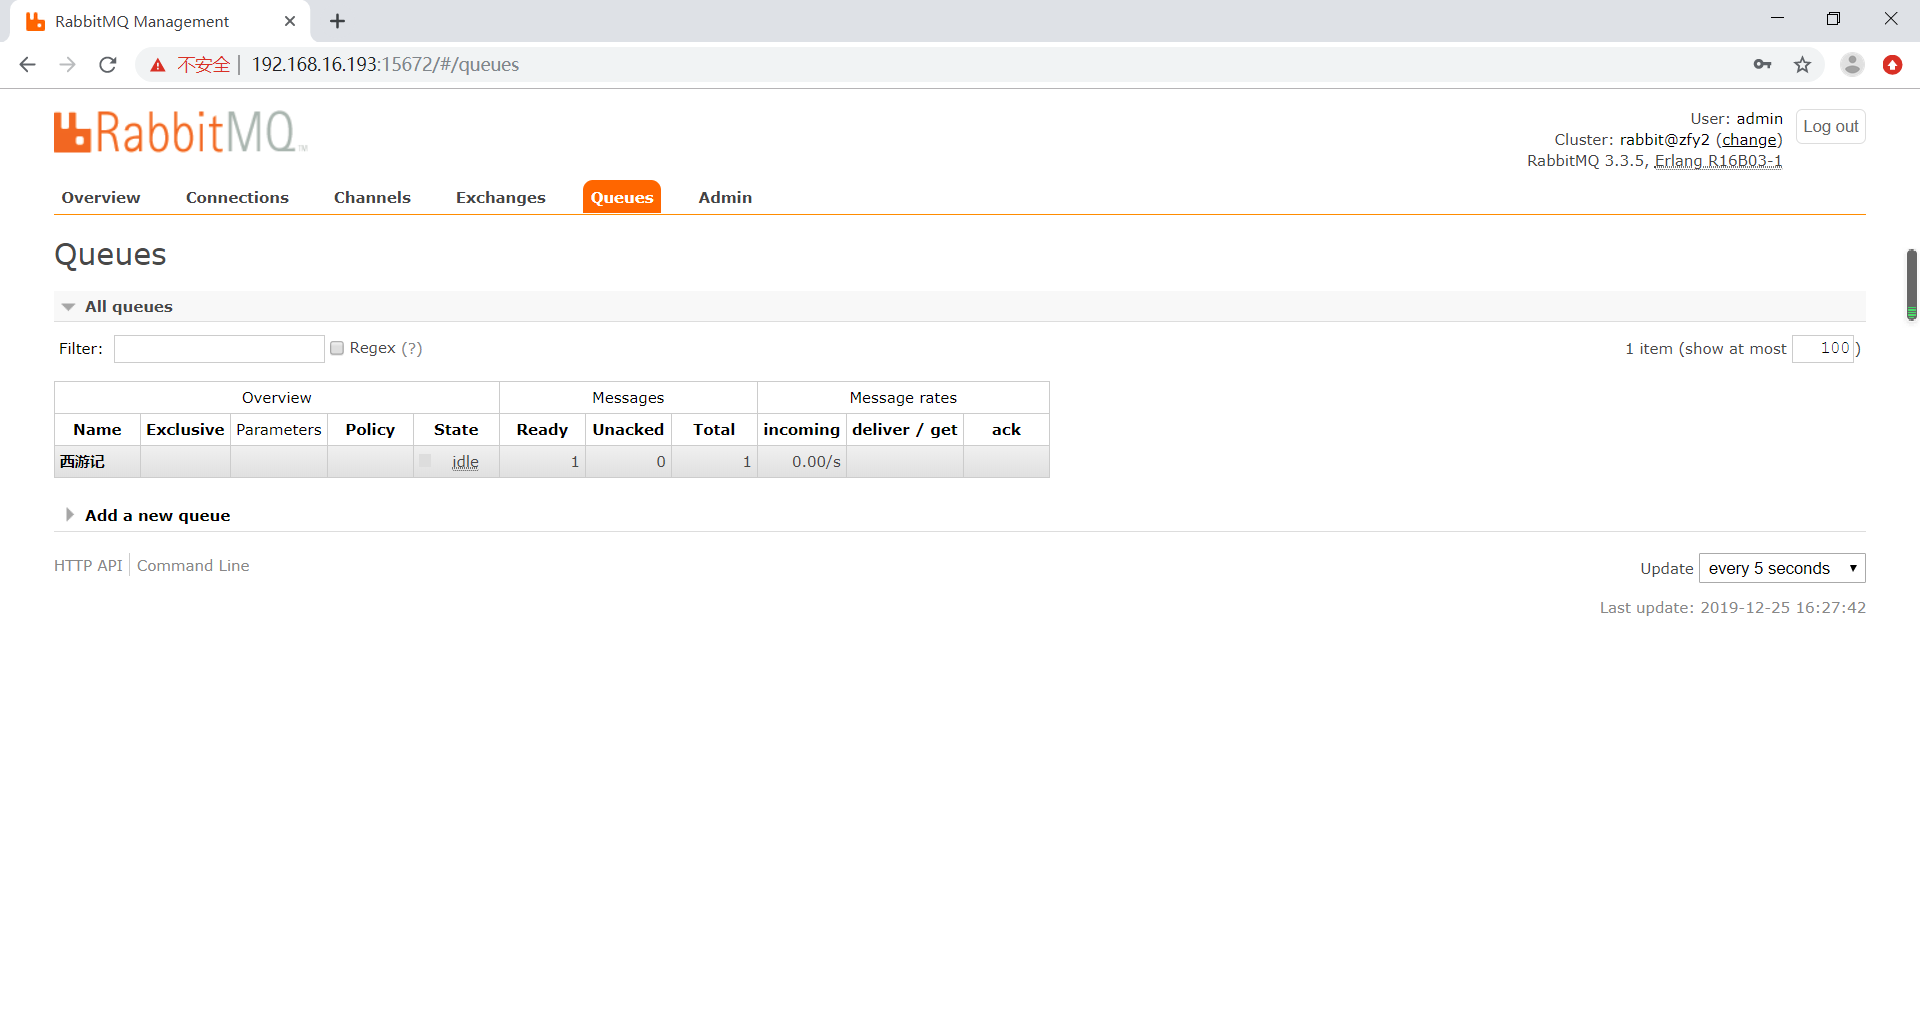Image resolution: width=1920 pixels, height=1030 pixels.
Task: Switch to the Exchanges tab
Action: tap(500, 198)
